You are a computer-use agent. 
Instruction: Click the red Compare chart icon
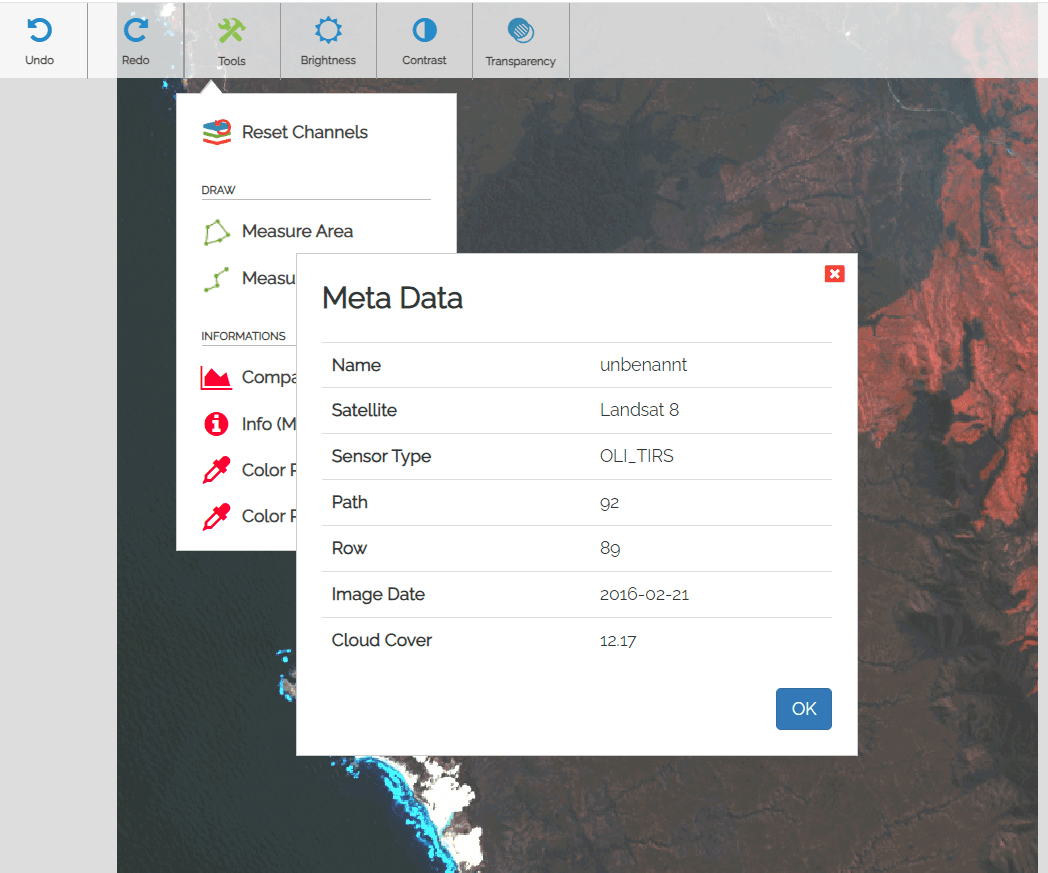click(x=216, y=378)
